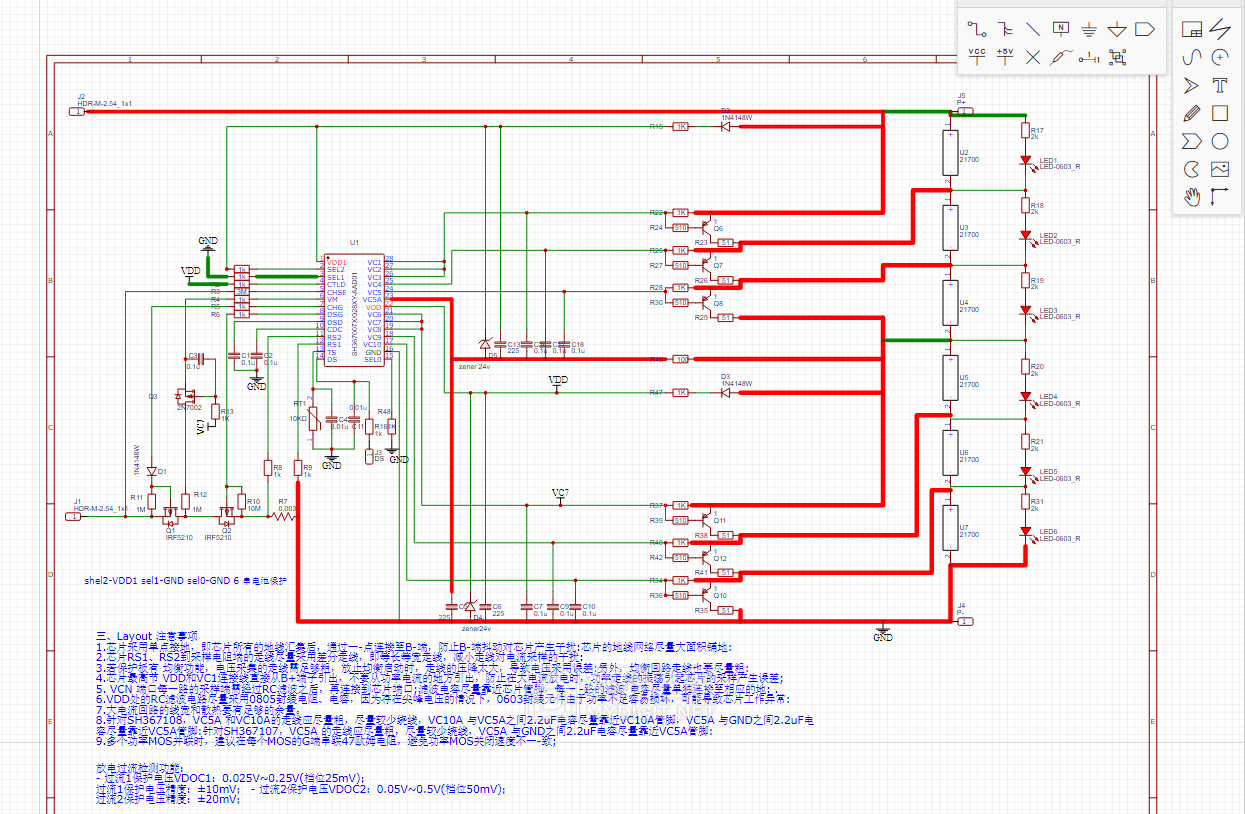The width and height of the screenshot is (1245, 814).
Task: Place a +5V net flag
Action: pos(1005,57)
